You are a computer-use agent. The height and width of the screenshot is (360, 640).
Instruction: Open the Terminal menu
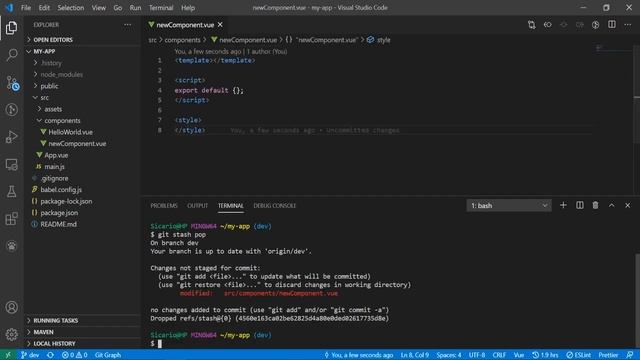(161, 8)
